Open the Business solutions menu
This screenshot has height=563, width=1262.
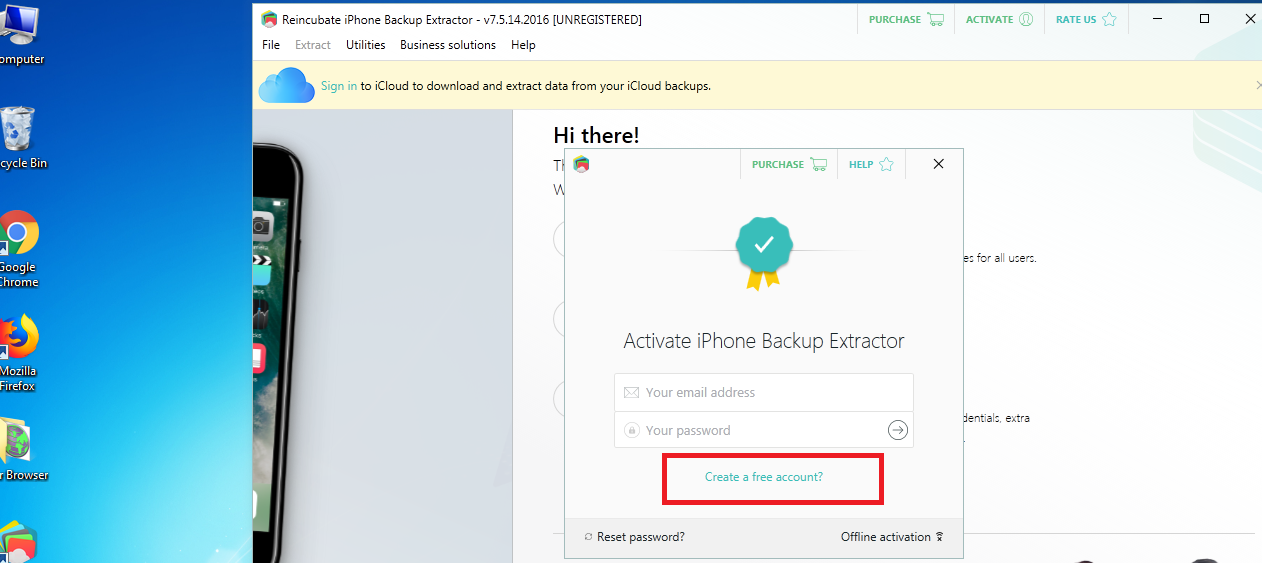point(448,45)
